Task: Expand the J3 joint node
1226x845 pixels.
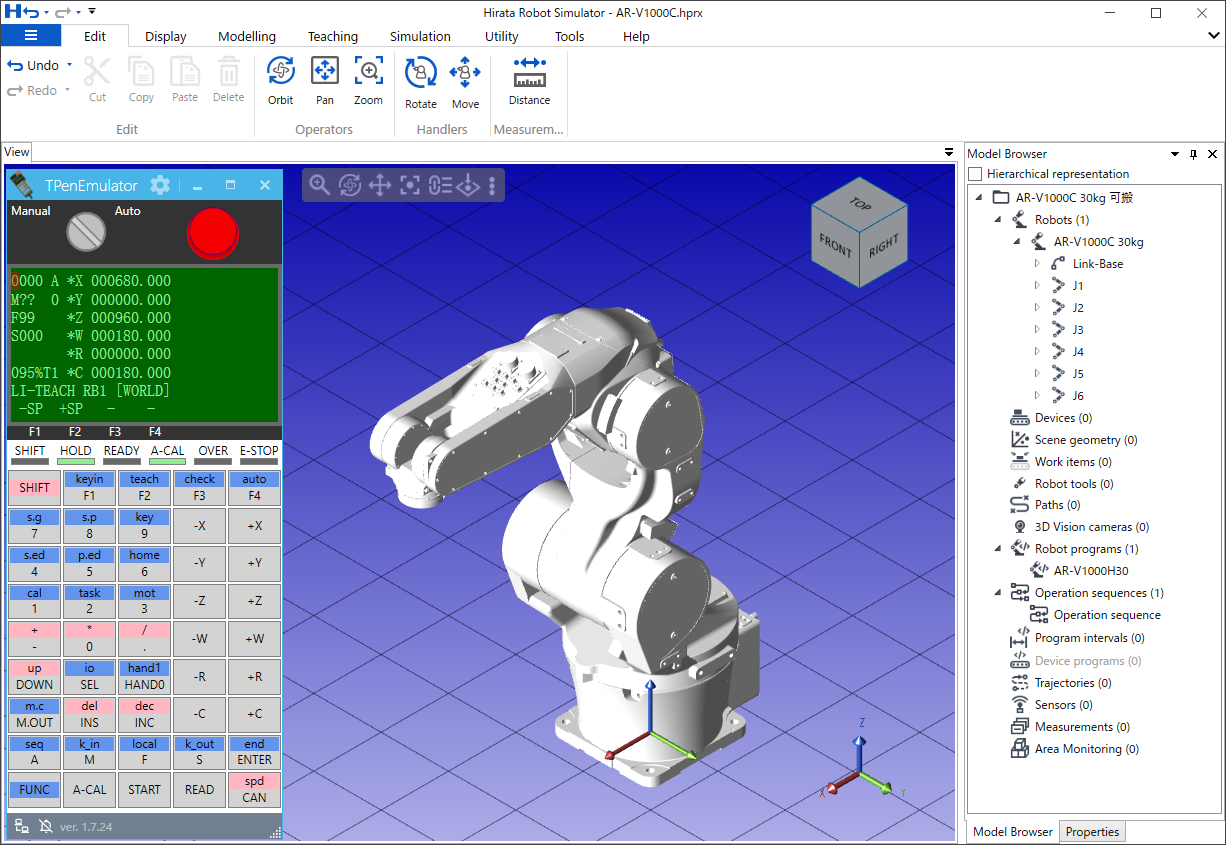Action: click(1037, 330)
